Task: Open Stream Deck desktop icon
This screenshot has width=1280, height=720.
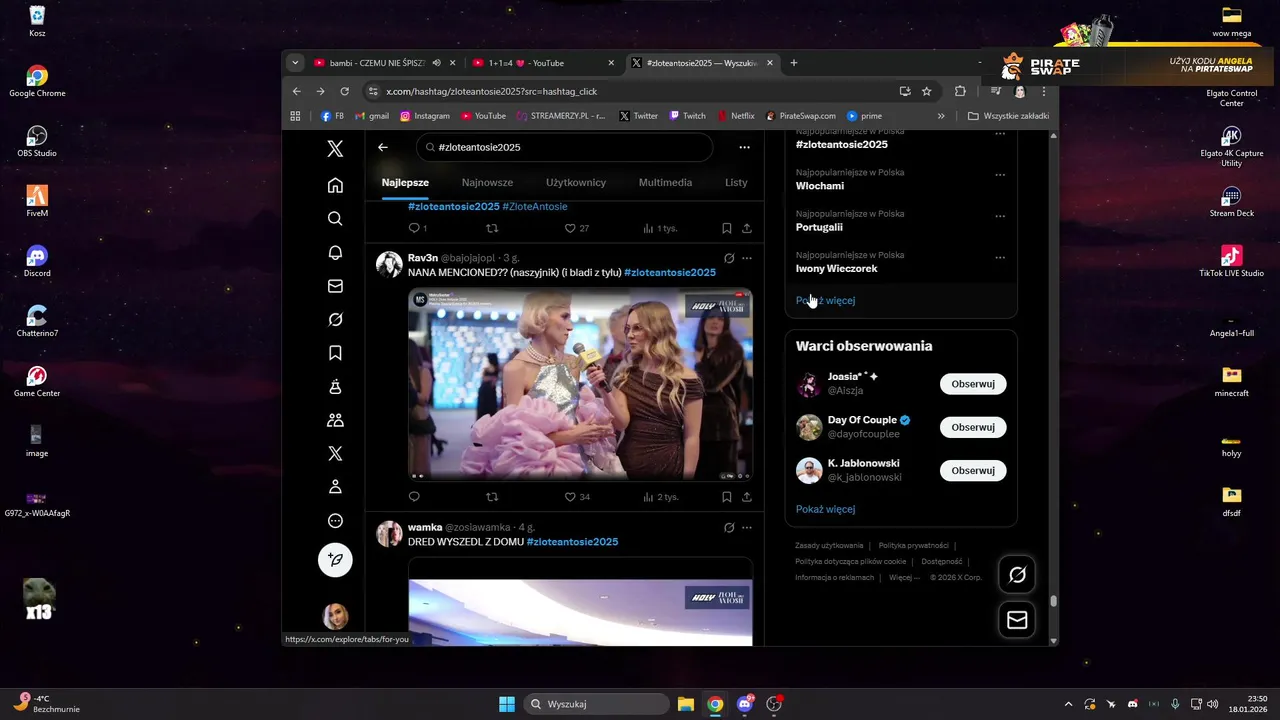Action: (x=1231, y=201)
